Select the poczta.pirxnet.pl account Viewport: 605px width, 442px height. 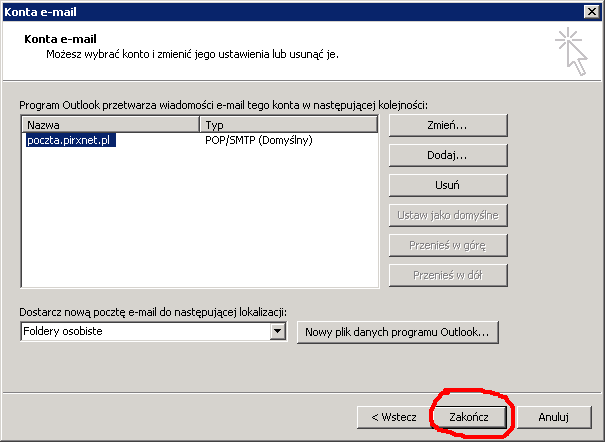[x=70, y=141]
